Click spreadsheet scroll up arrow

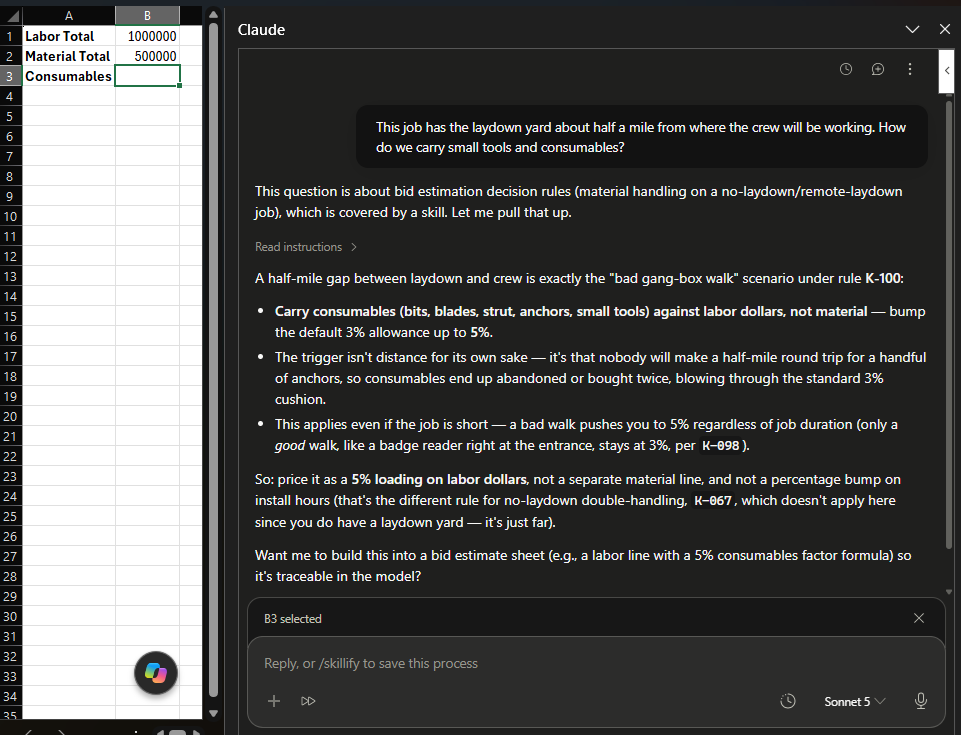point(213,14)
